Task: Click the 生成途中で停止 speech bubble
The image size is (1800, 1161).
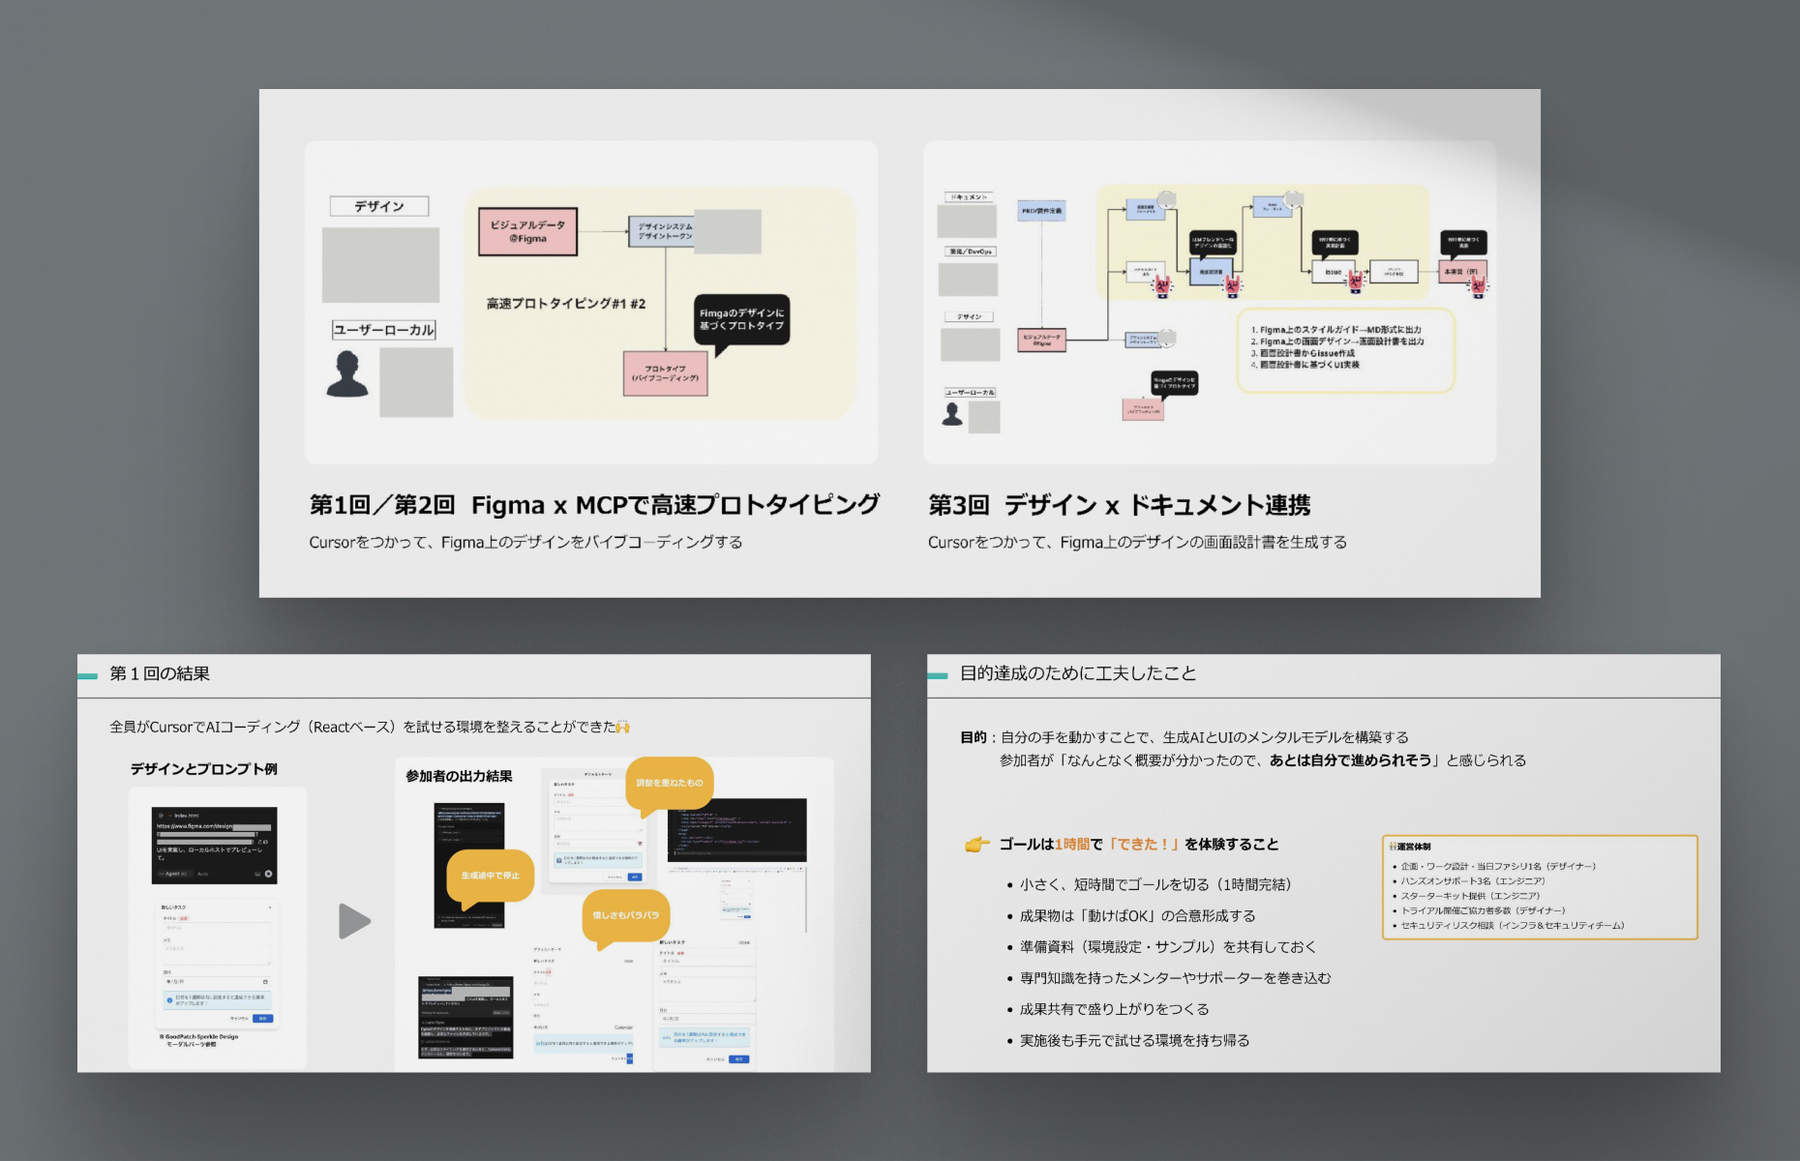Action: 490,876
